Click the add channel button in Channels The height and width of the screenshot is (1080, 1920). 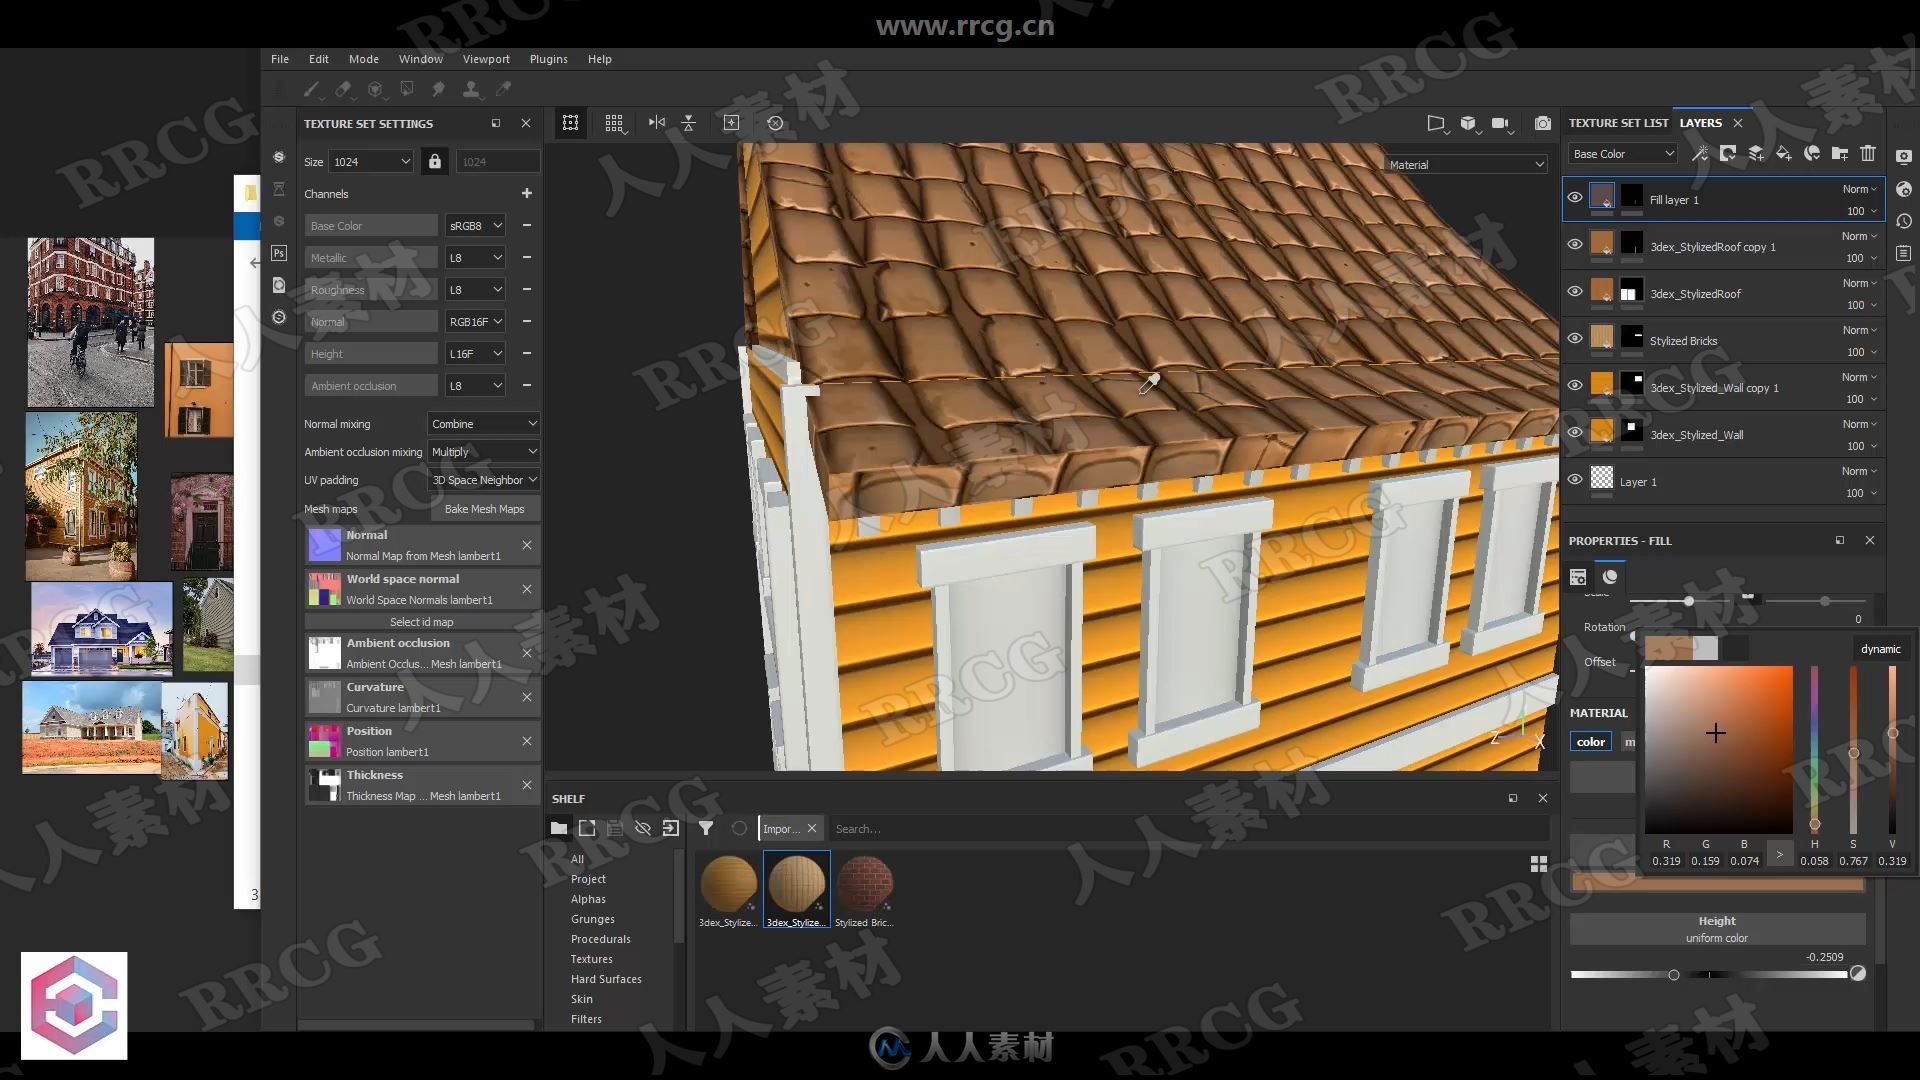click(527, 193)
